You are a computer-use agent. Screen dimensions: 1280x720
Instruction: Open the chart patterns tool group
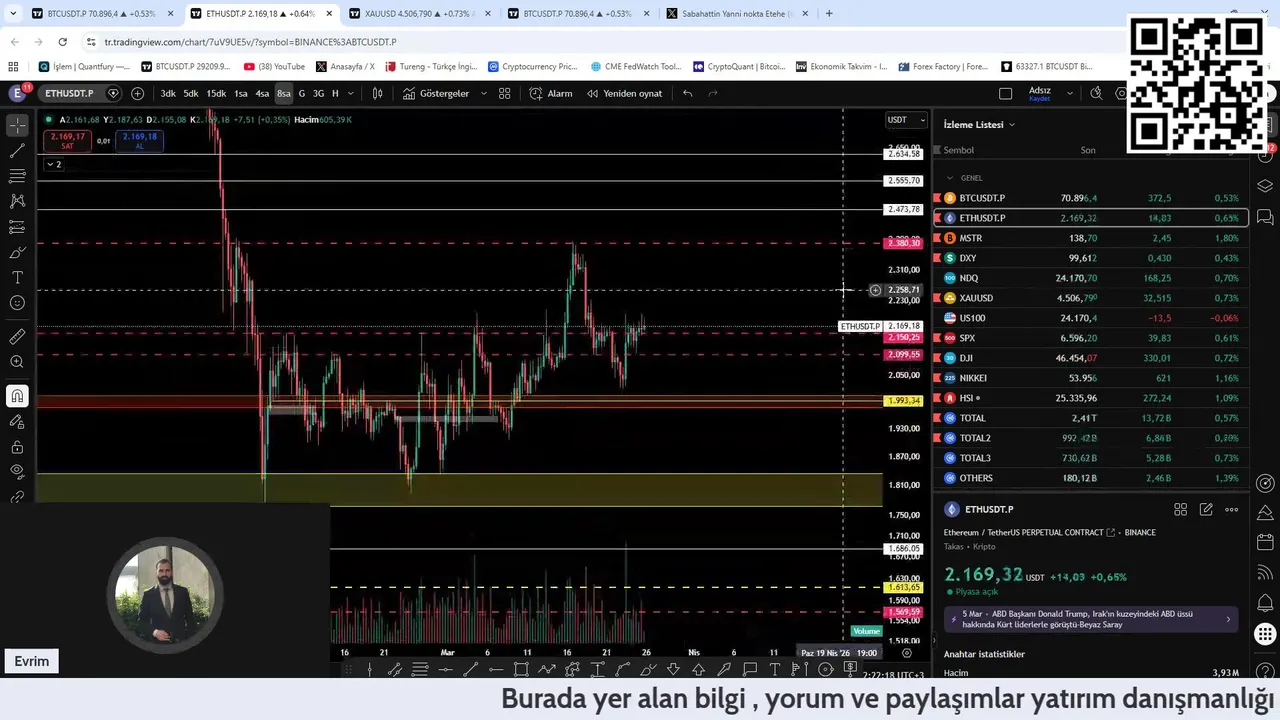tap(17, 201)
